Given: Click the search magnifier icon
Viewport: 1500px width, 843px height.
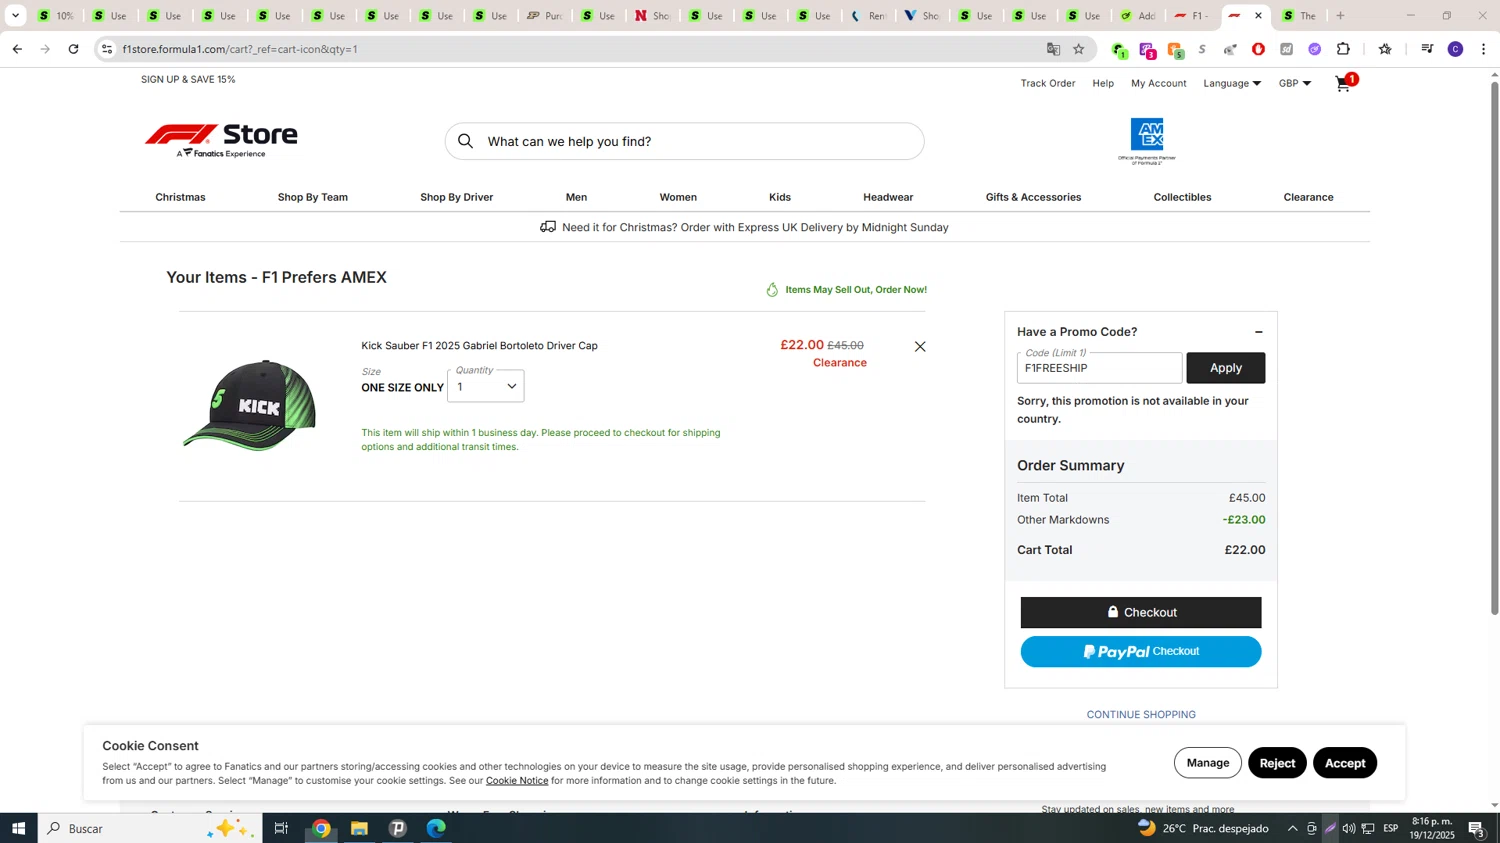Looking at the screenshot, I should pyautogui.click(x=465, y=142).
